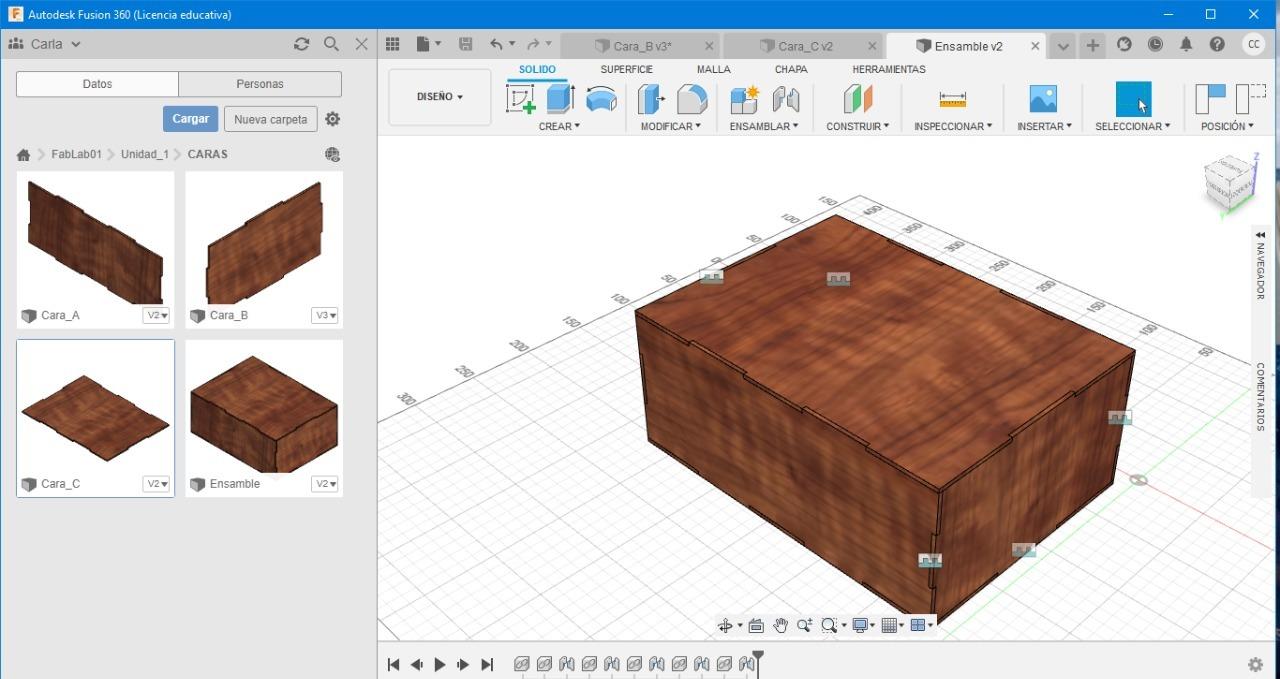Click the Nueva carpeta button
Image resolution: width=1280 pixels, height=679 pixels.
(270, 119)
